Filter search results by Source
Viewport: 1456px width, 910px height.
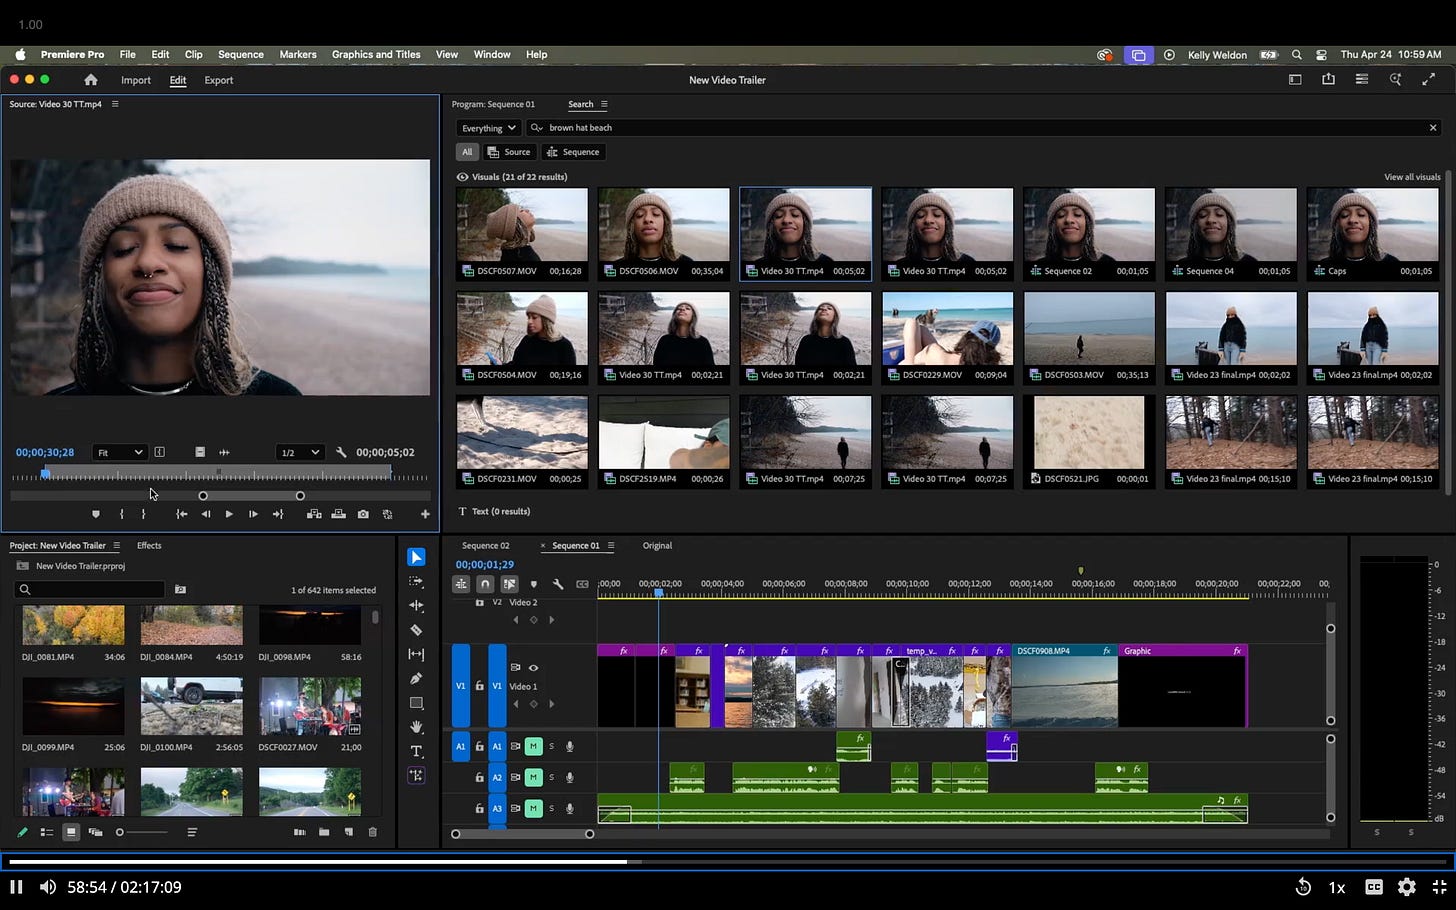509,152
